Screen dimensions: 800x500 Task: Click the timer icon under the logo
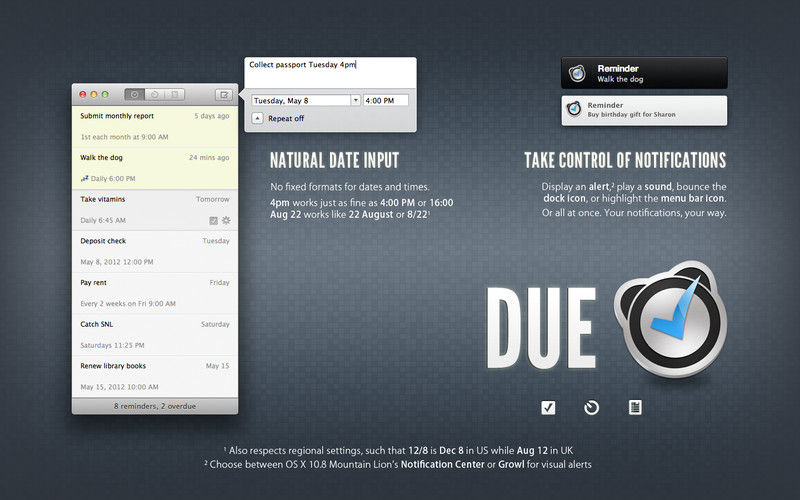pos(591,407)
